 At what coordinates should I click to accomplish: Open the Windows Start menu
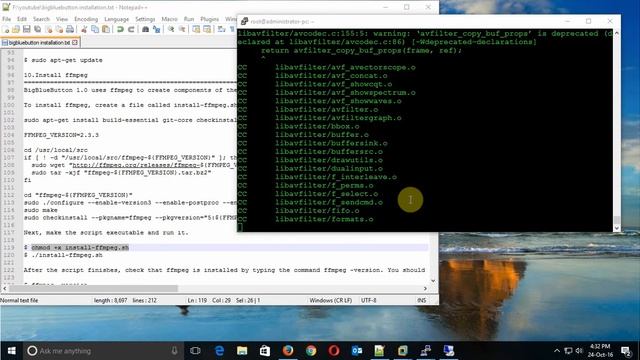(x=11, y=351)
